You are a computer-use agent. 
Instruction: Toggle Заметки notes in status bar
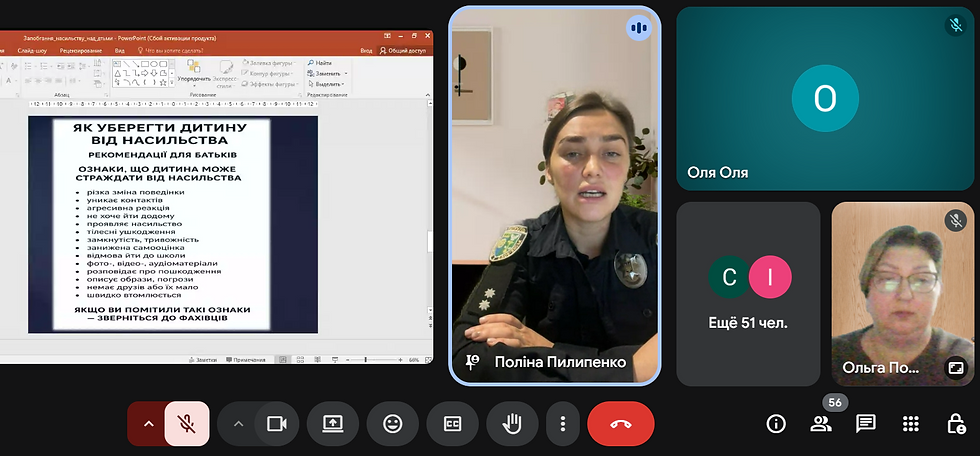(x=203, y=360)
